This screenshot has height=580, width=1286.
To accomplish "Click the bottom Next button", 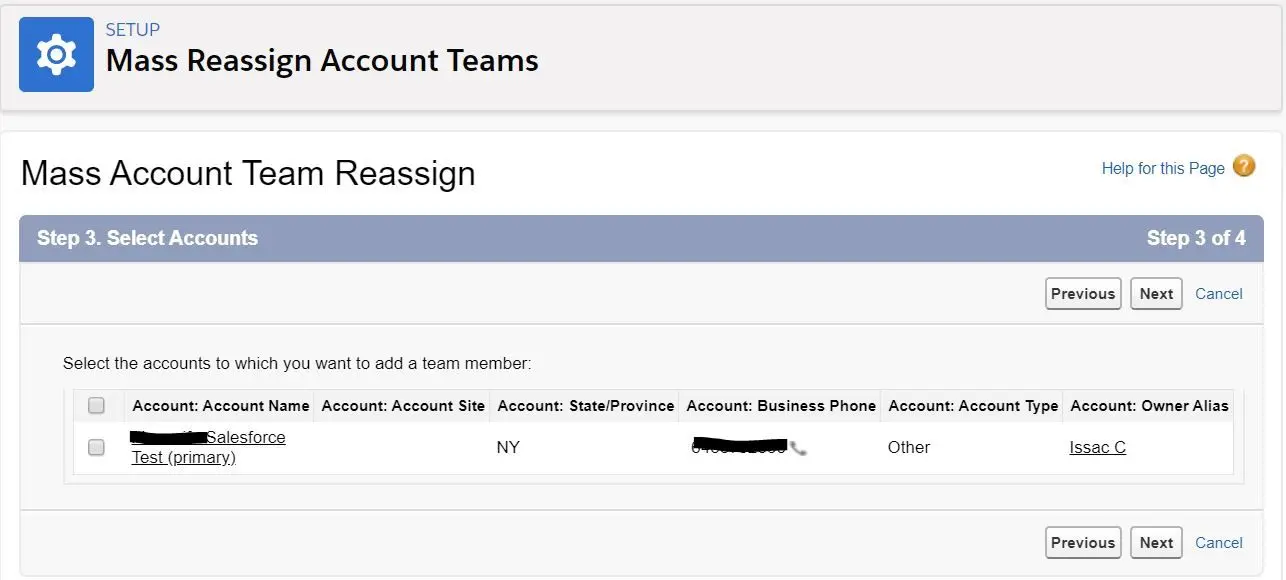I will (x=1156, y=543).
